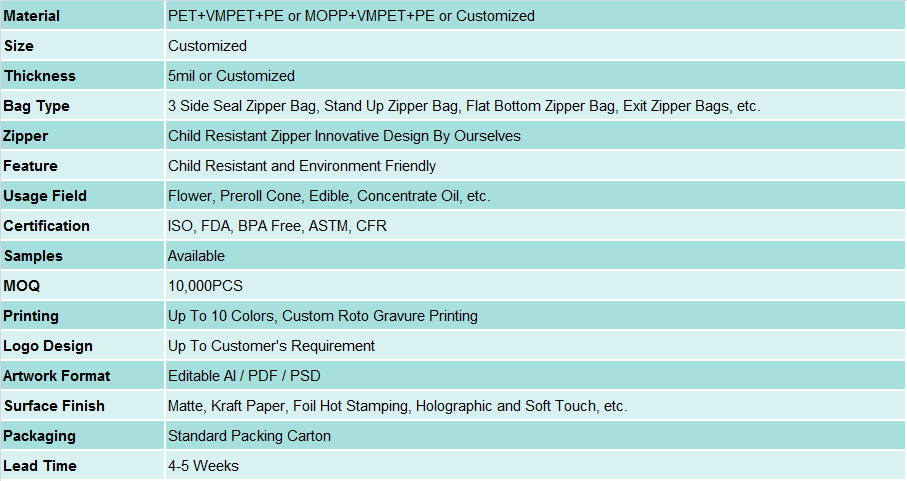Screen dimensions: 907x481
Task: Click the Printing row label
Action: [x=31, y=316]
